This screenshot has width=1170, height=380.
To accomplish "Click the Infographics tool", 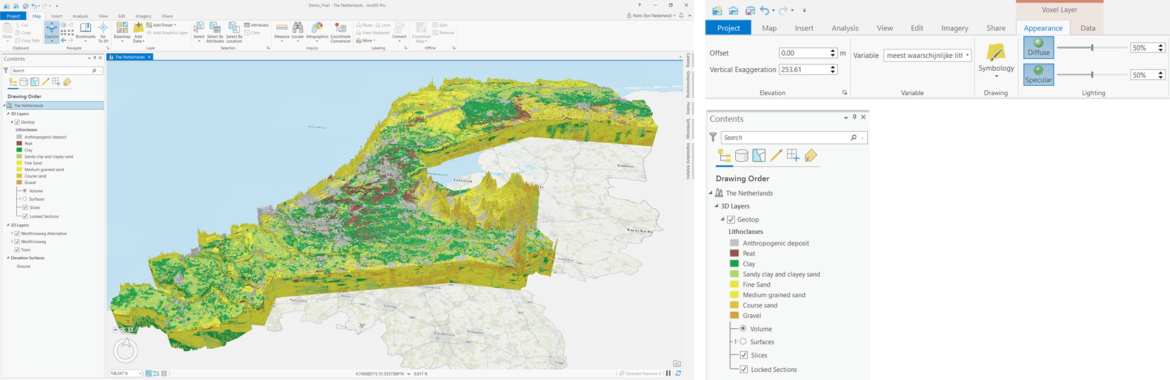I will click(x=316, y=31).
